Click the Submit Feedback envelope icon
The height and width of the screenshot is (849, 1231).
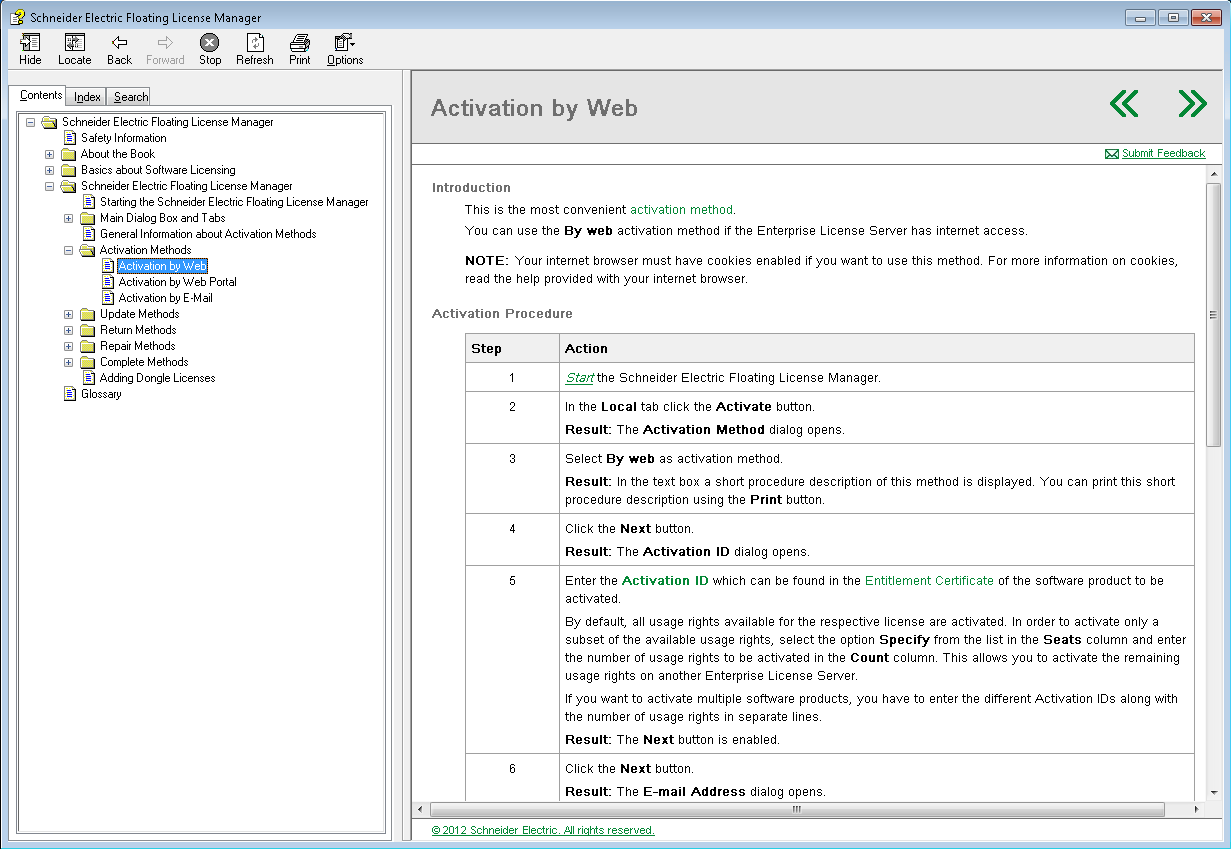pos(1111,154)
